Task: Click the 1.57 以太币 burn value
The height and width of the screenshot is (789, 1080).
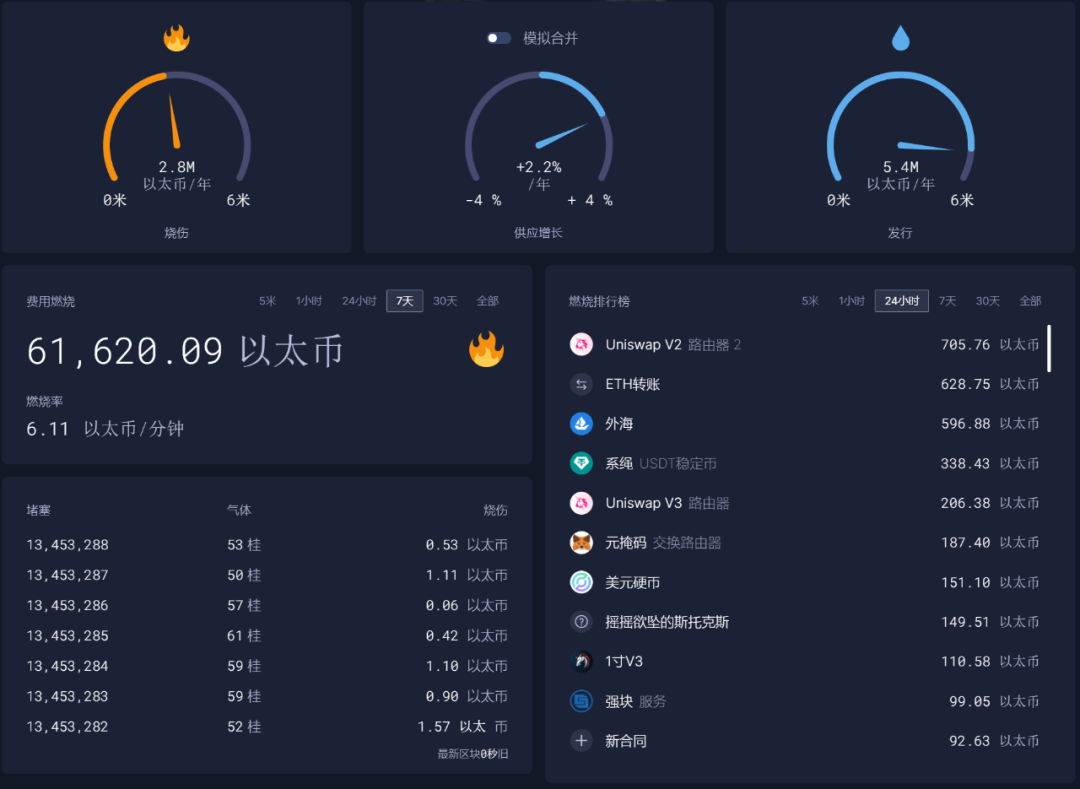Action: (462, 726)
